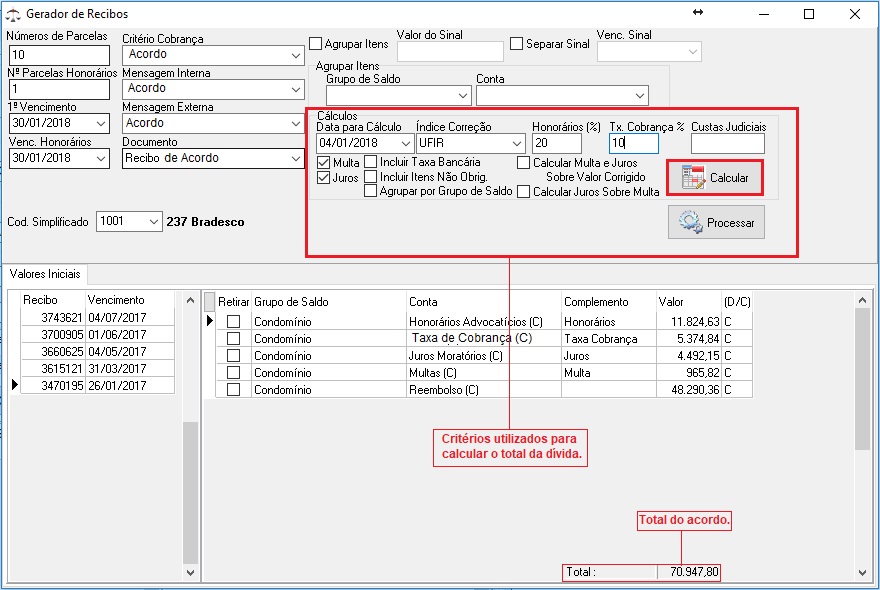Toggle the Juros checkbox

tap(324, 178)
